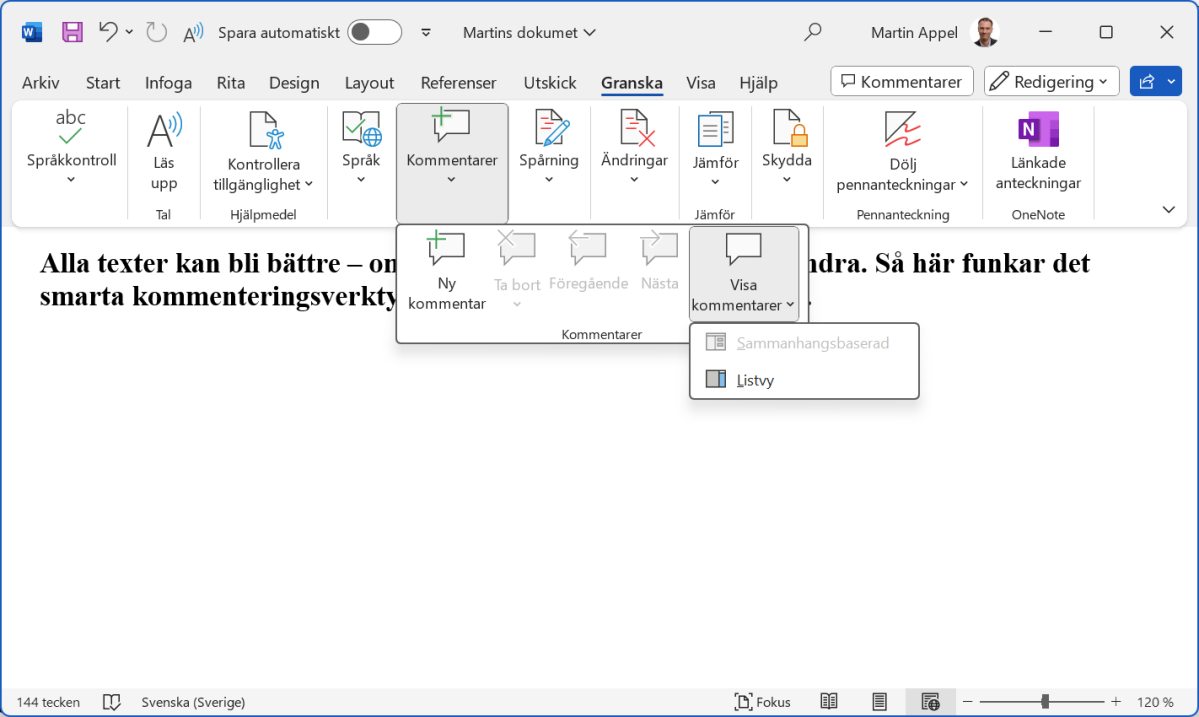Open the Redigering mode dropdown
The width and height of the screenshot is (1199, 717).
(1050, 82)
